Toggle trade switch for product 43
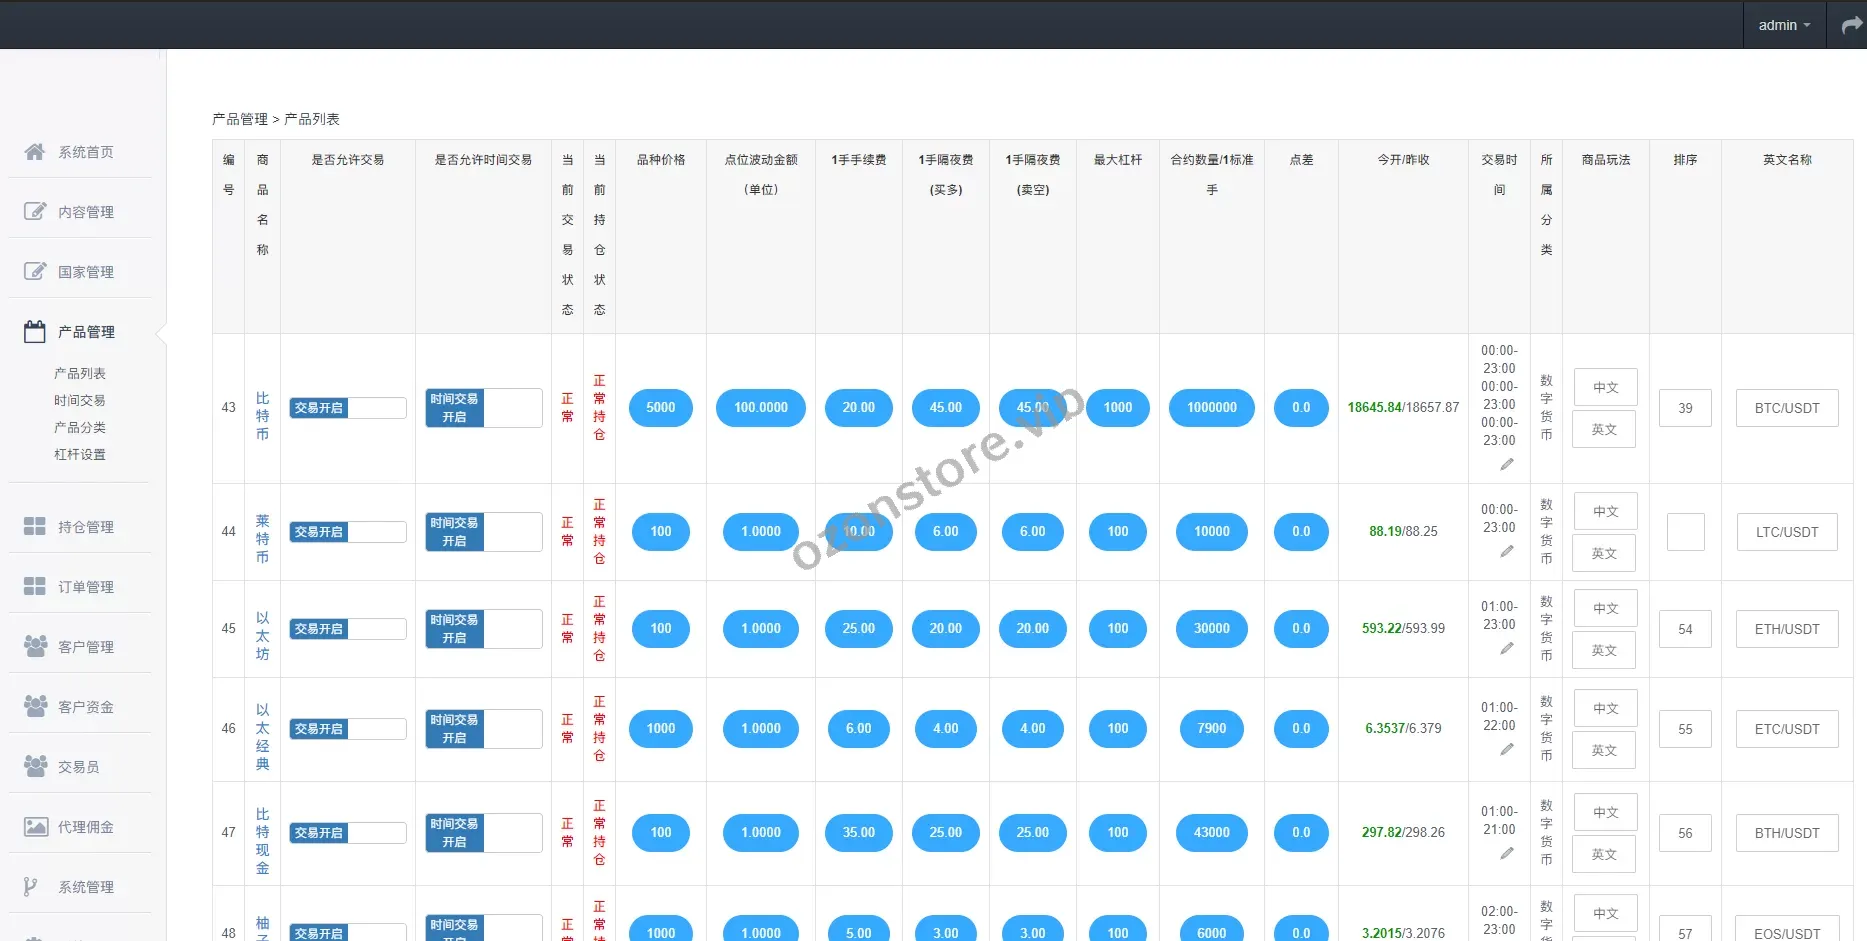The height and width of the screenshot is (941, 1867). tap(347, 408)
